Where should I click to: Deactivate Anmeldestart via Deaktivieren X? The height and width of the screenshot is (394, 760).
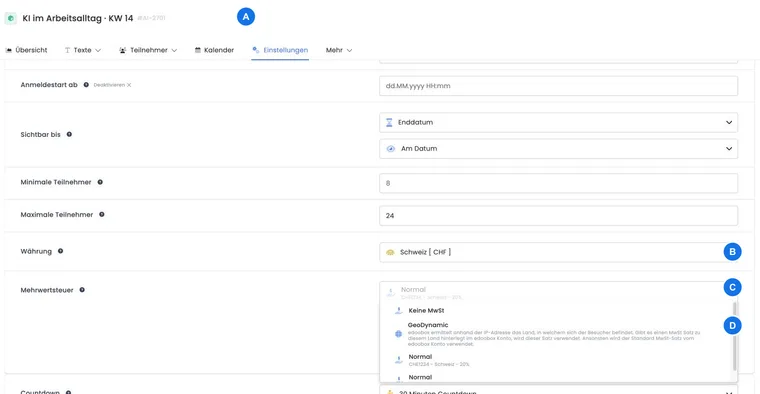(x=112, y=85)
